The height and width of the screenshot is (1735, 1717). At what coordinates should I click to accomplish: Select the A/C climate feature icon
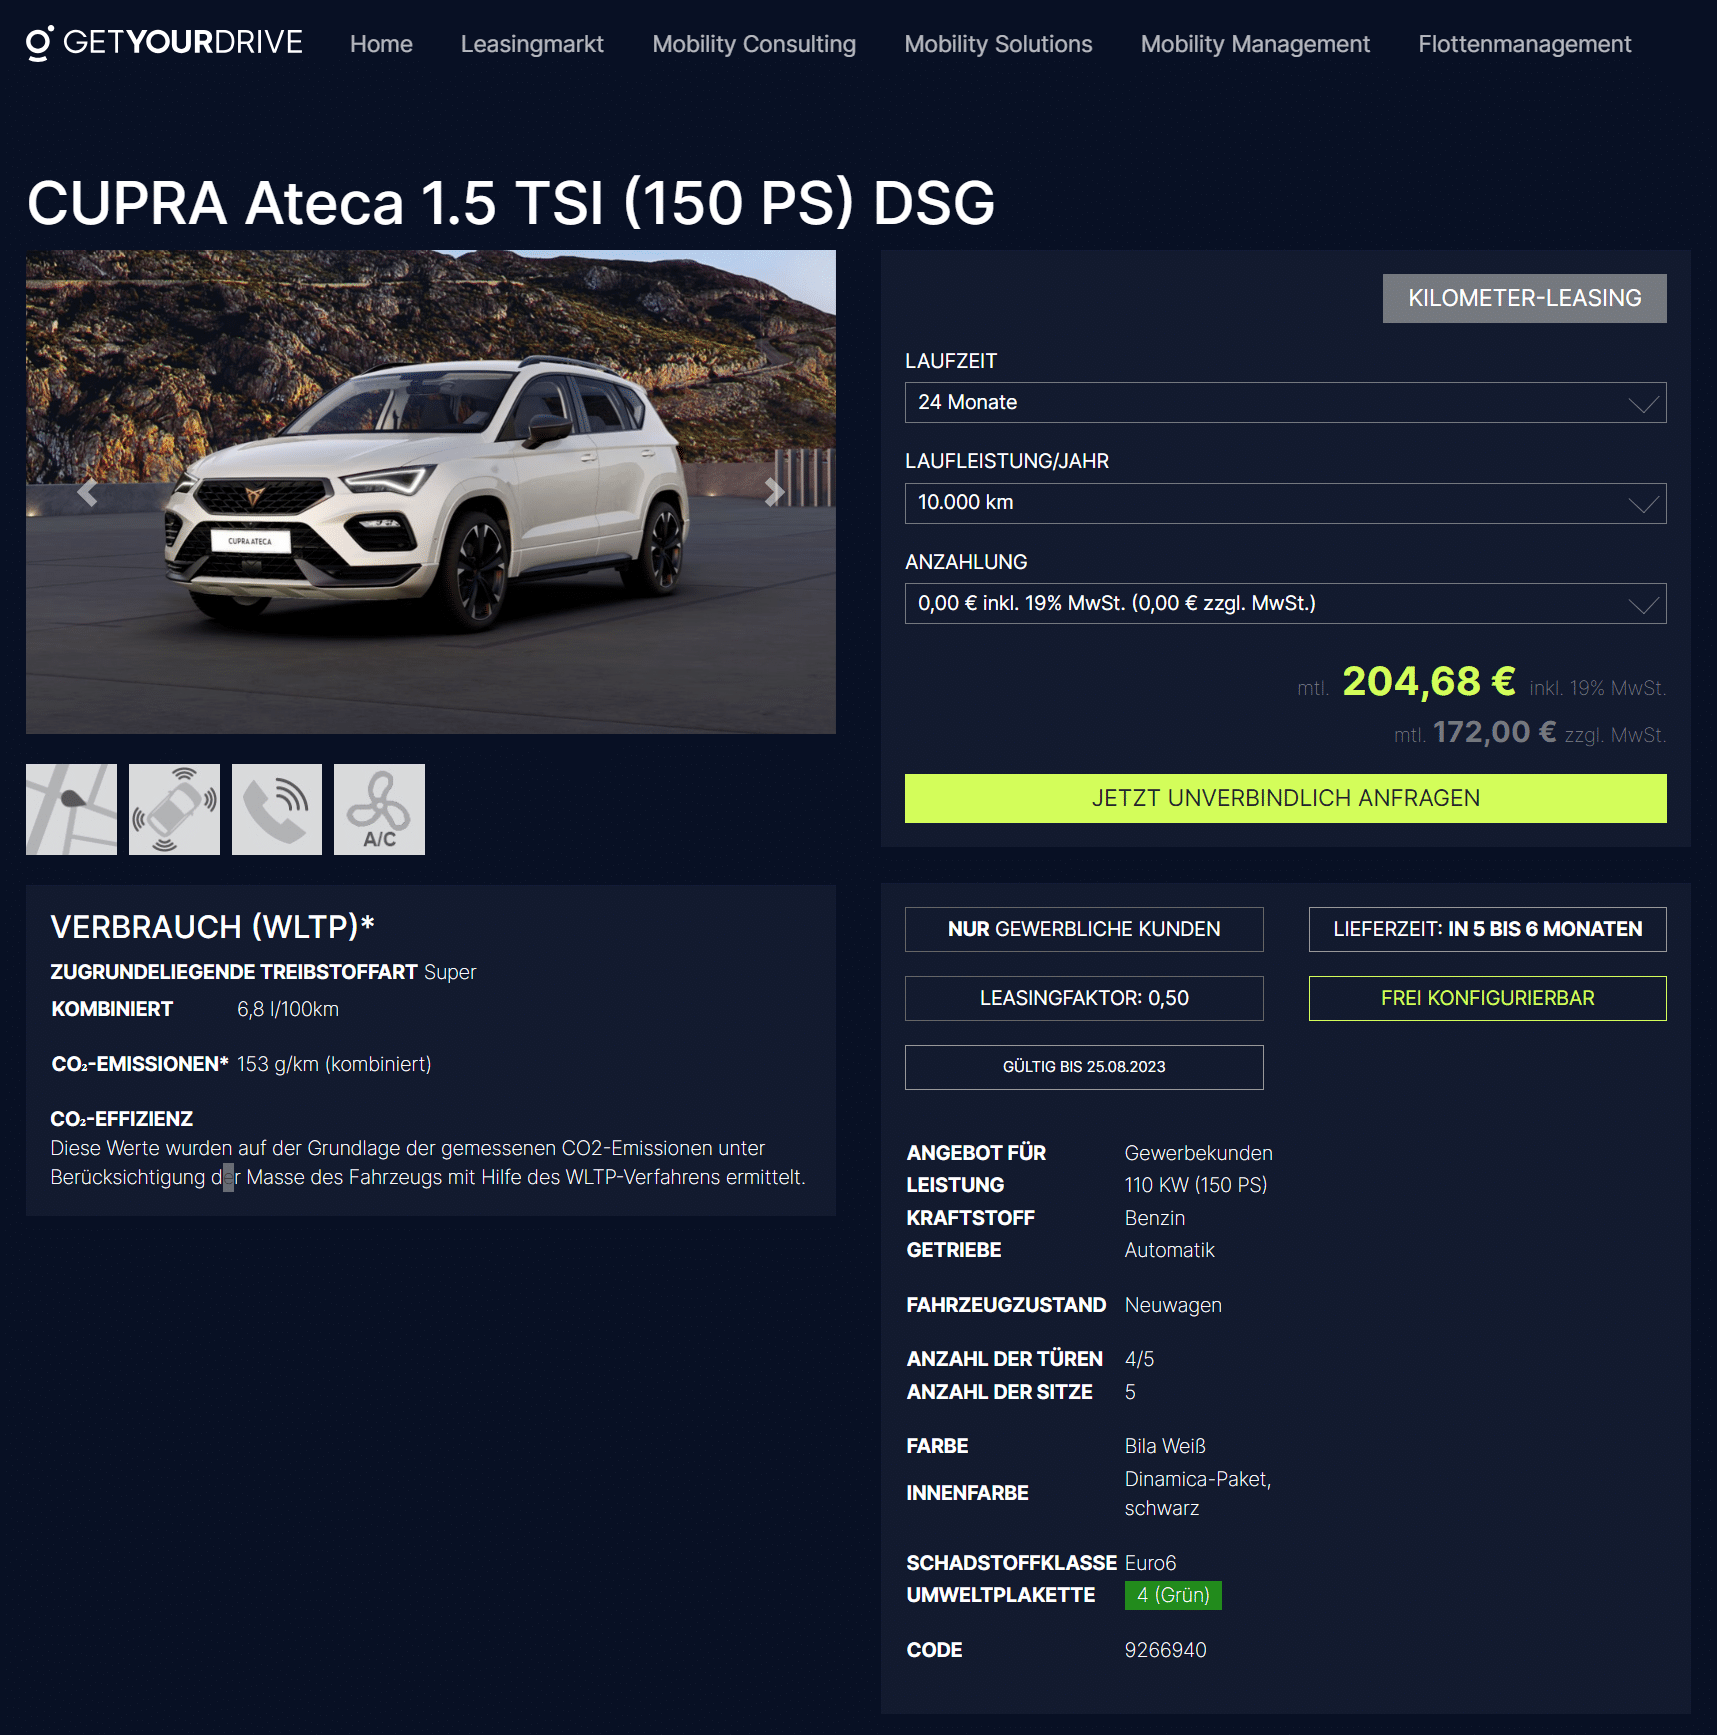tap(379, 809)
